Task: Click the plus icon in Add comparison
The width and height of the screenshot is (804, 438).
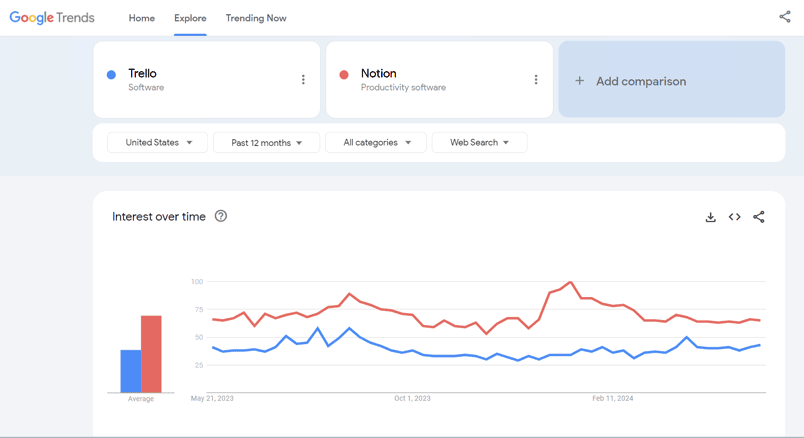Action: pos(579,81)
